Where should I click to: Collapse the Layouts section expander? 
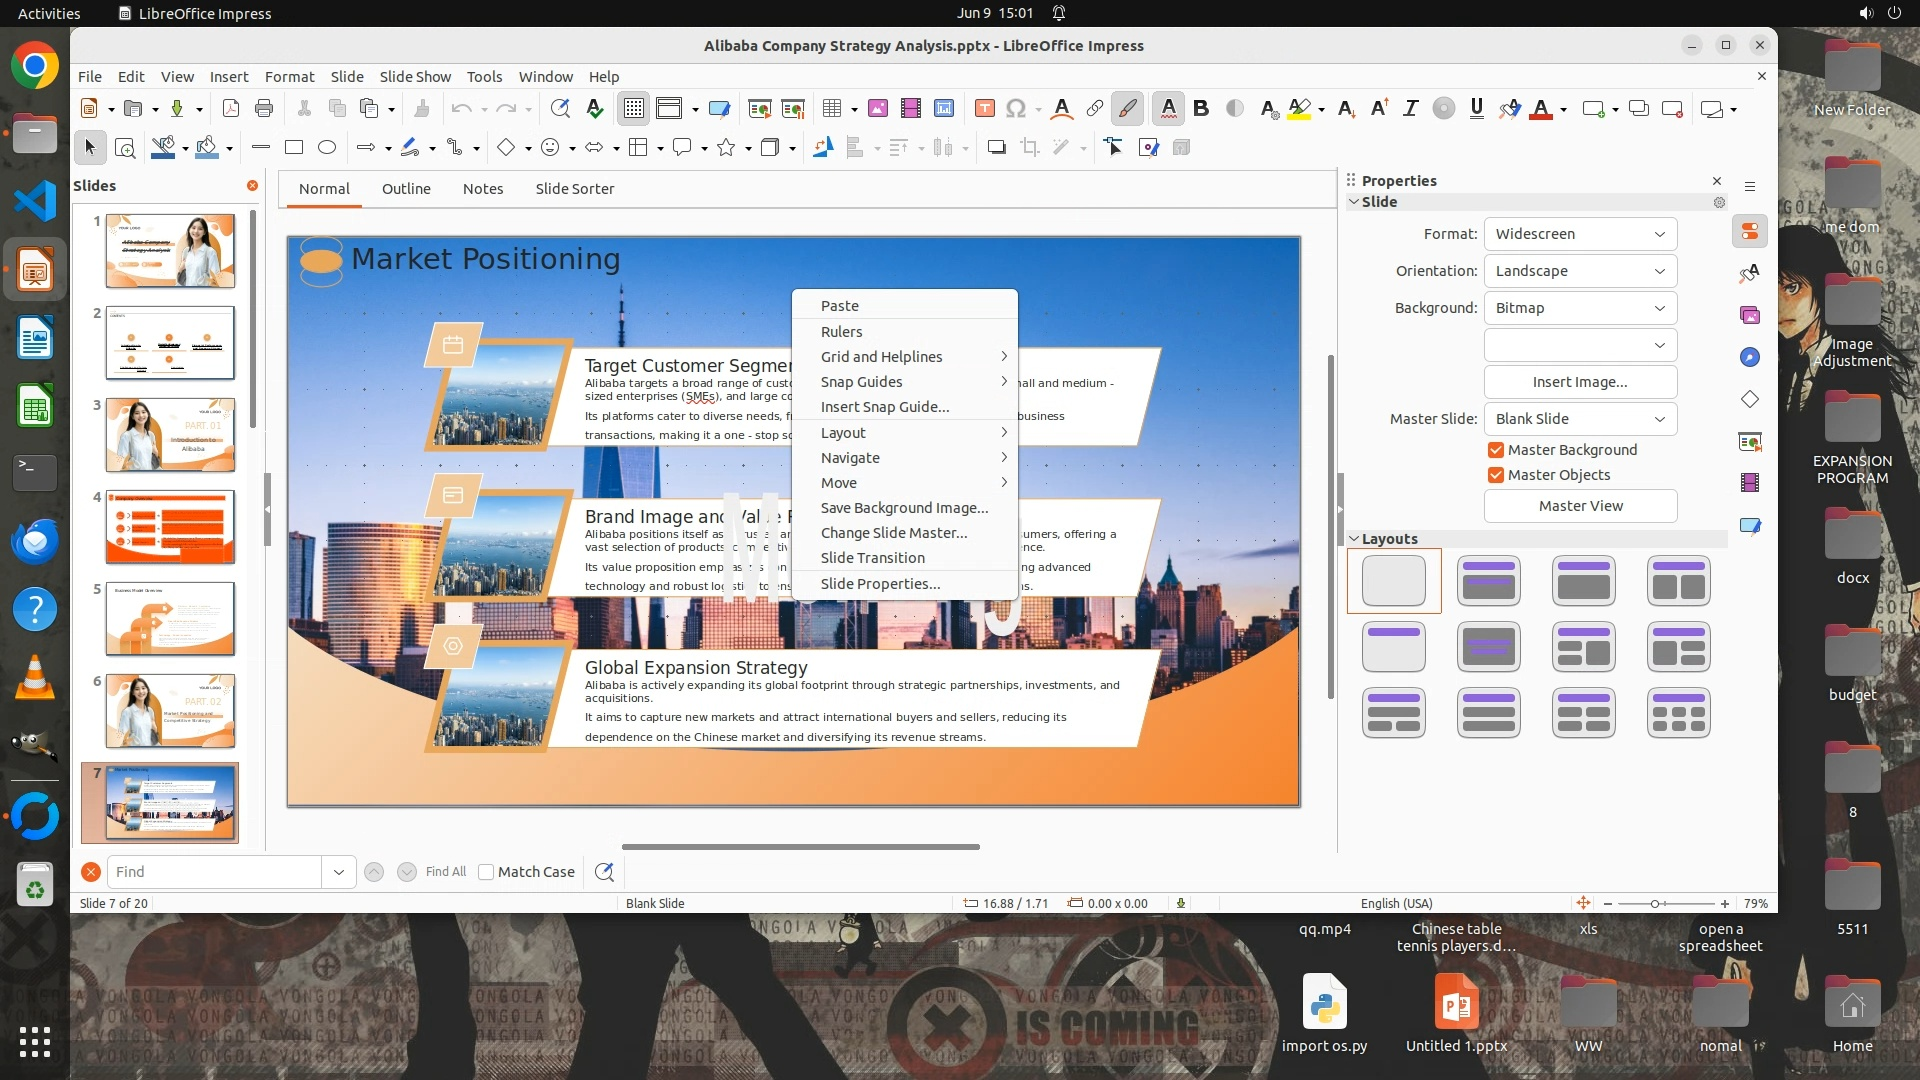coord(1354,539)
